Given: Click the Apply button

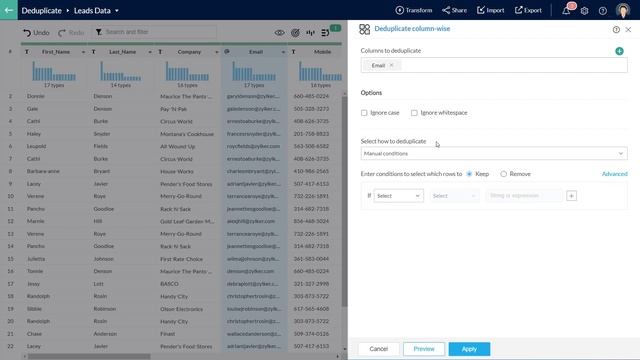Looking at the screenshot, I should tap(469, 349).
